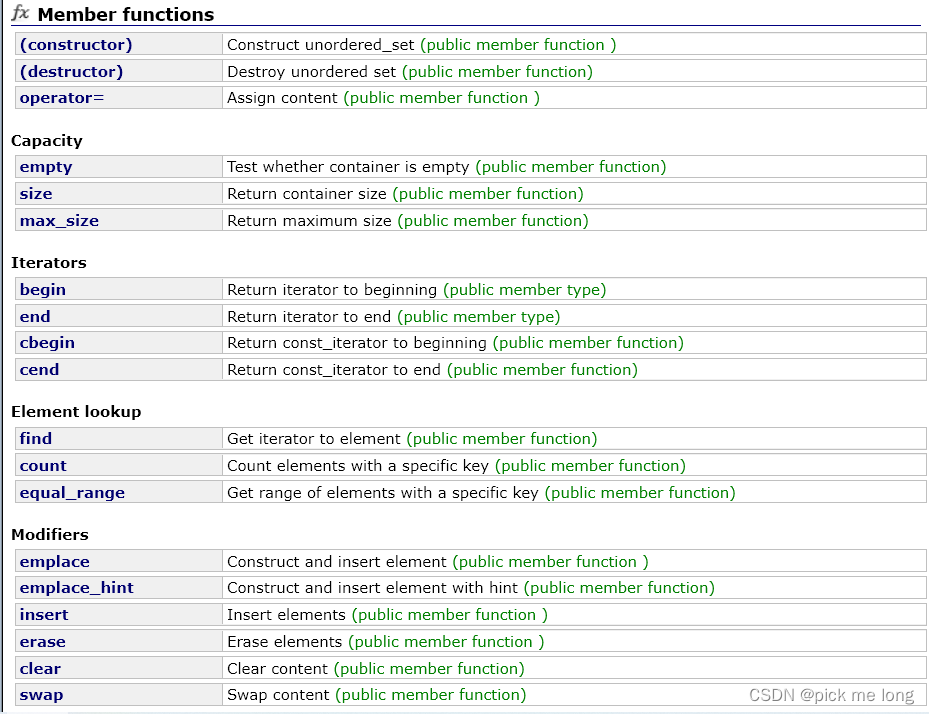Open the (destructor) link
Screen dimensions: 929x714
[x=71, y=72]
